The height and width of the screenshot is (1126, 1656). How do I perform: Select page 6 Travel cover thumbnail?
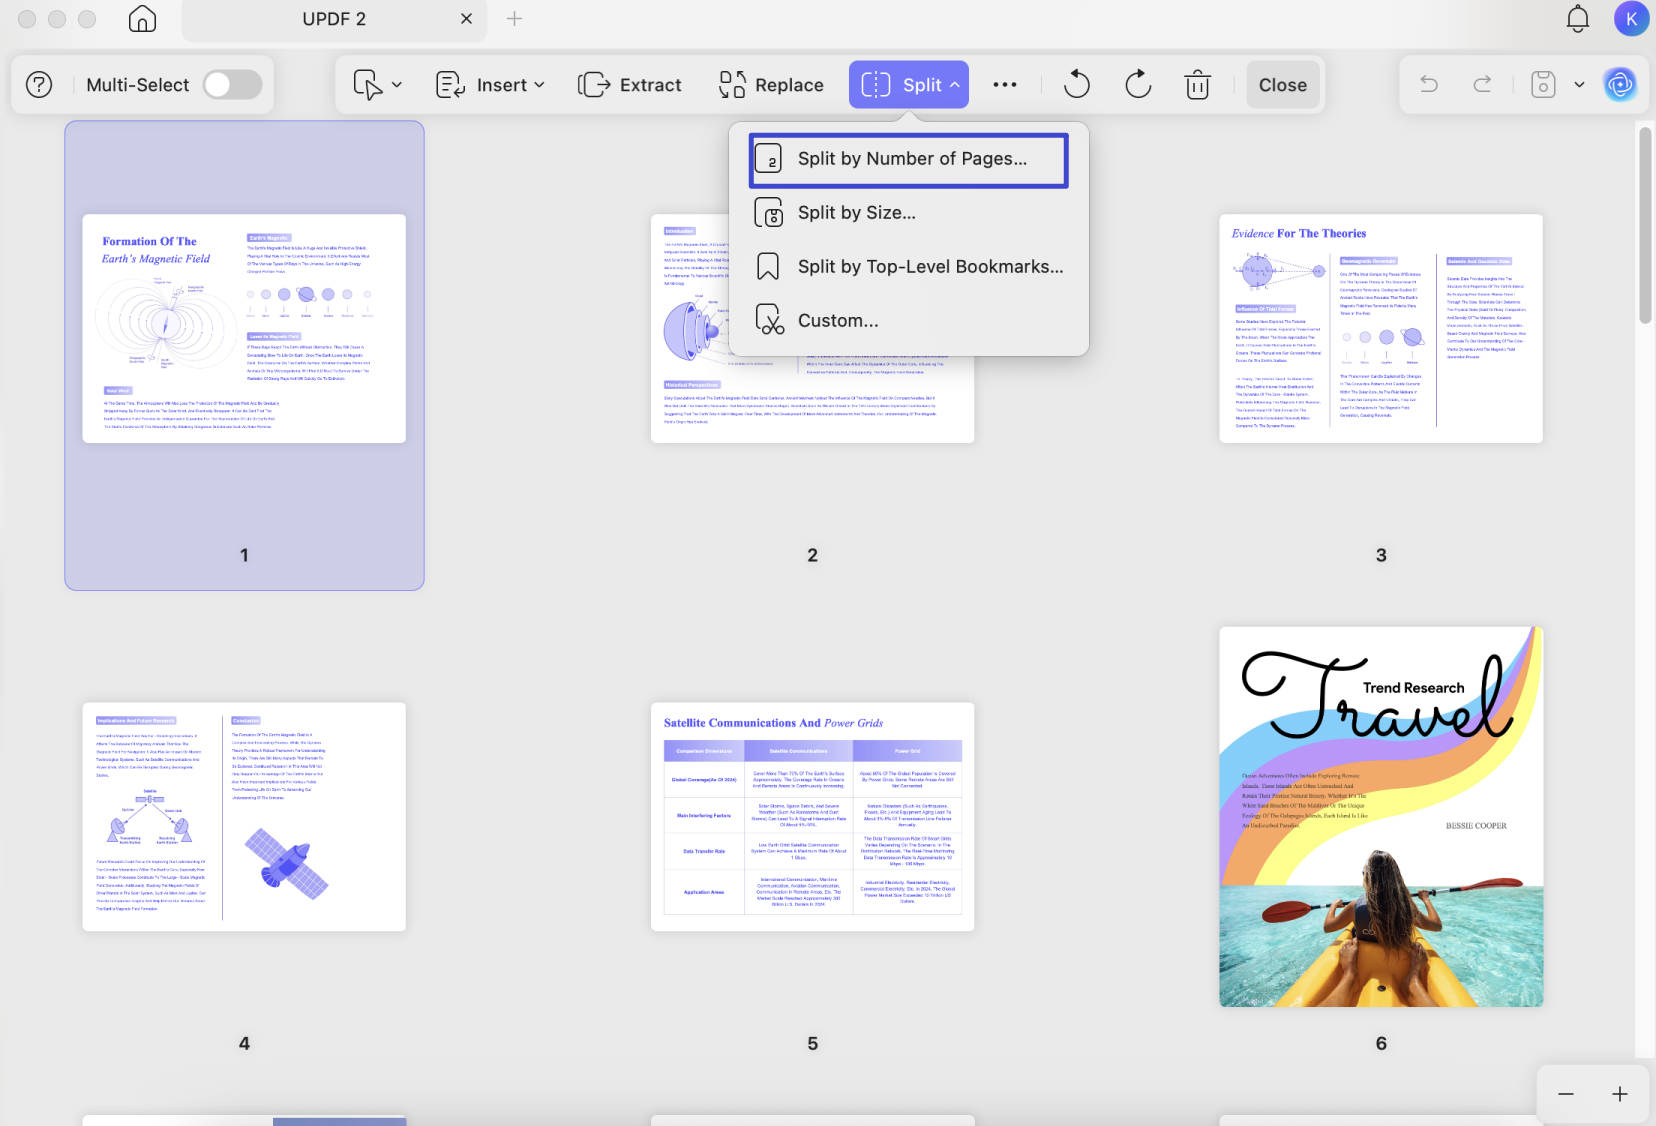coord(1381,816)
